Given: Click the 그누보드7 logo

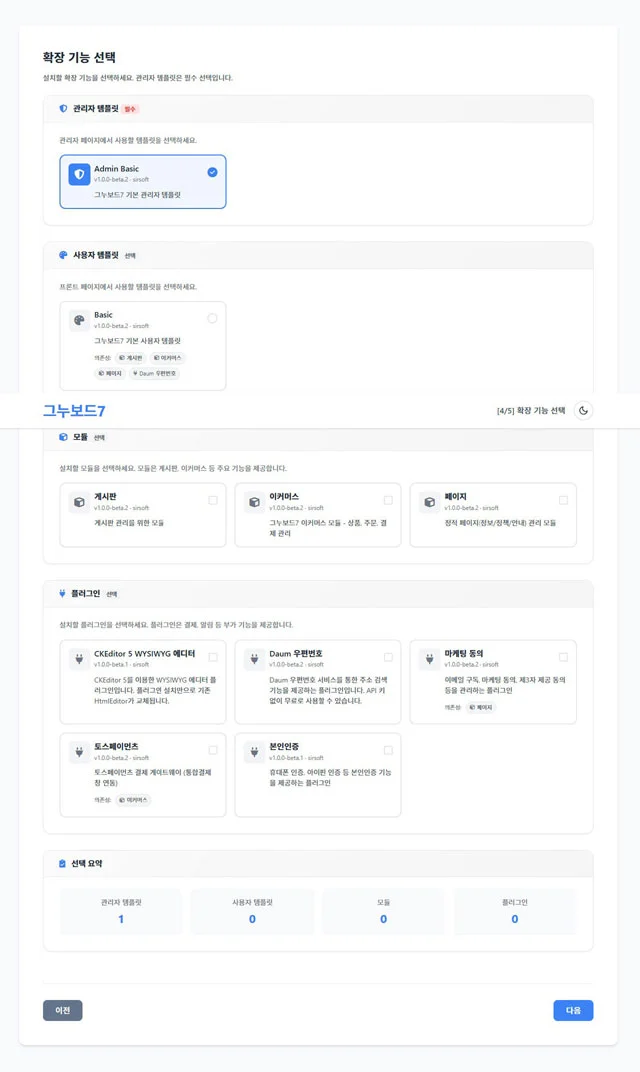Looking at the screenshot, I should coord(74,411).
